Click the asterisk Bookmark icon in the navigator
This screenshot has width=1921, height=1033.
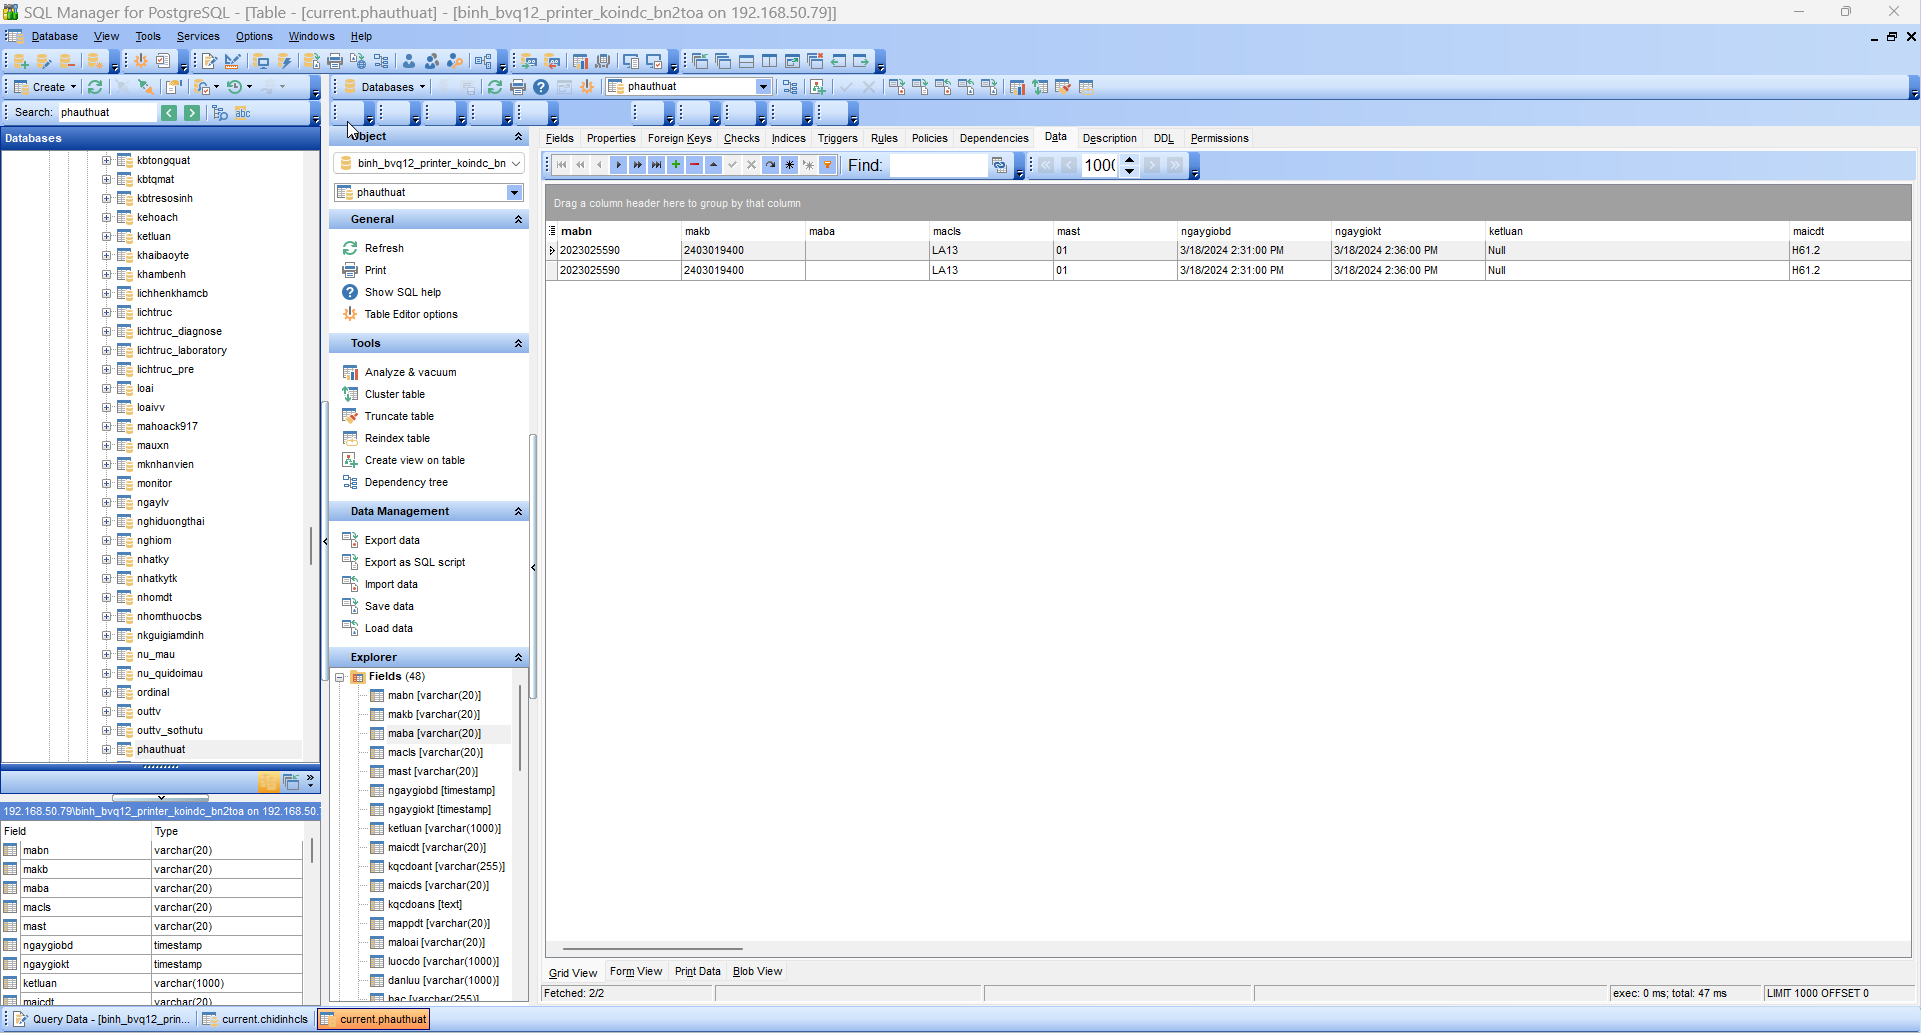tap(790, 165)
